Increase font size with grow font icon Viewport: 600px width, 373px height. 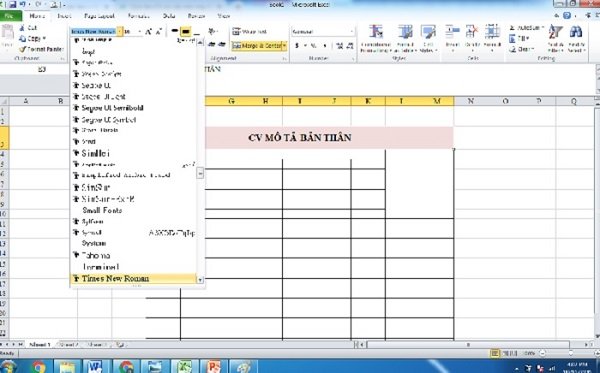pyautogui.click(x=148, y=31)
